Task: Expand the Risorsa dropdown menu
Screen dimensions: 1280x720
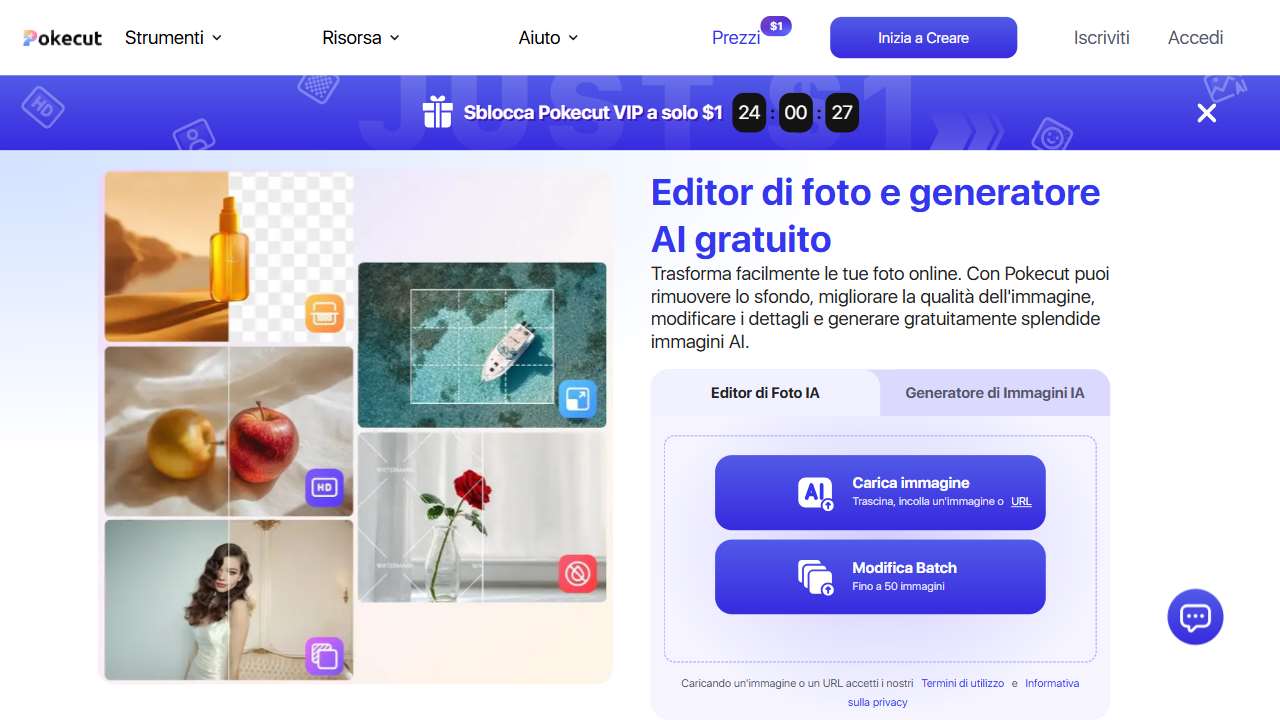Action: click(360, 38)
